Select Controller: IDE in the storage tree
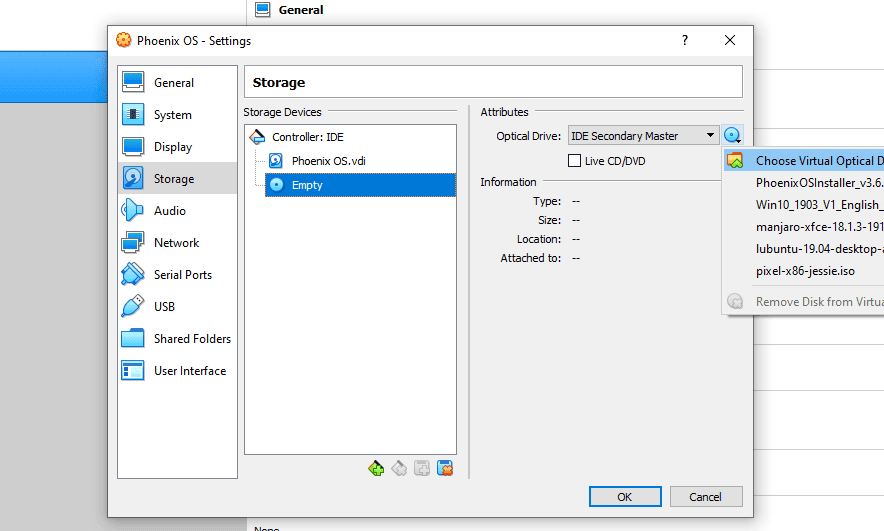This screenshot has height=531, width=884. 308,137
